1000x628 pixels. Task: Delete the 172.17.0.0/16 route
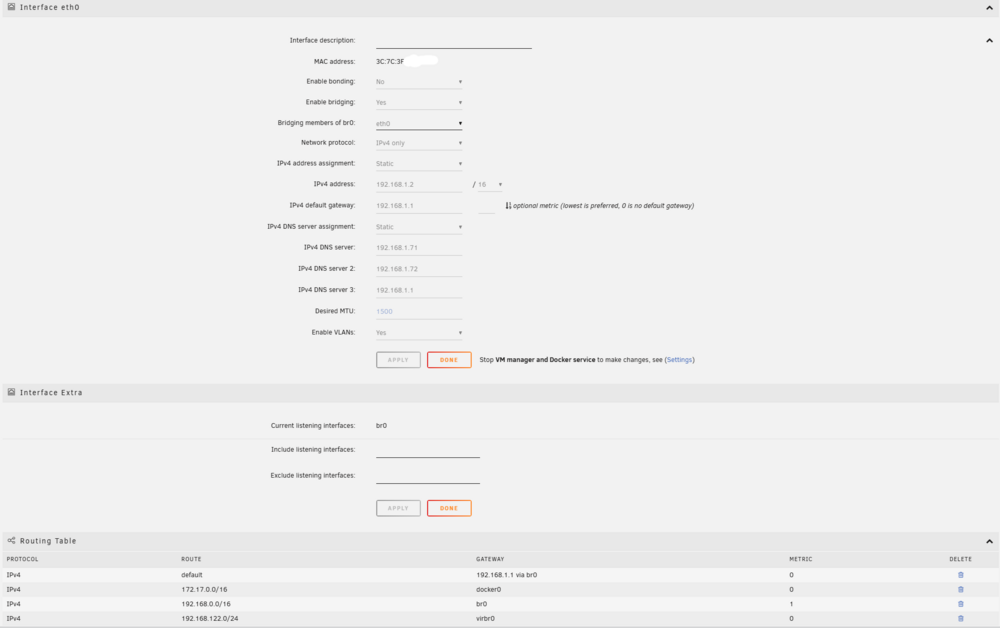[960, 589]
